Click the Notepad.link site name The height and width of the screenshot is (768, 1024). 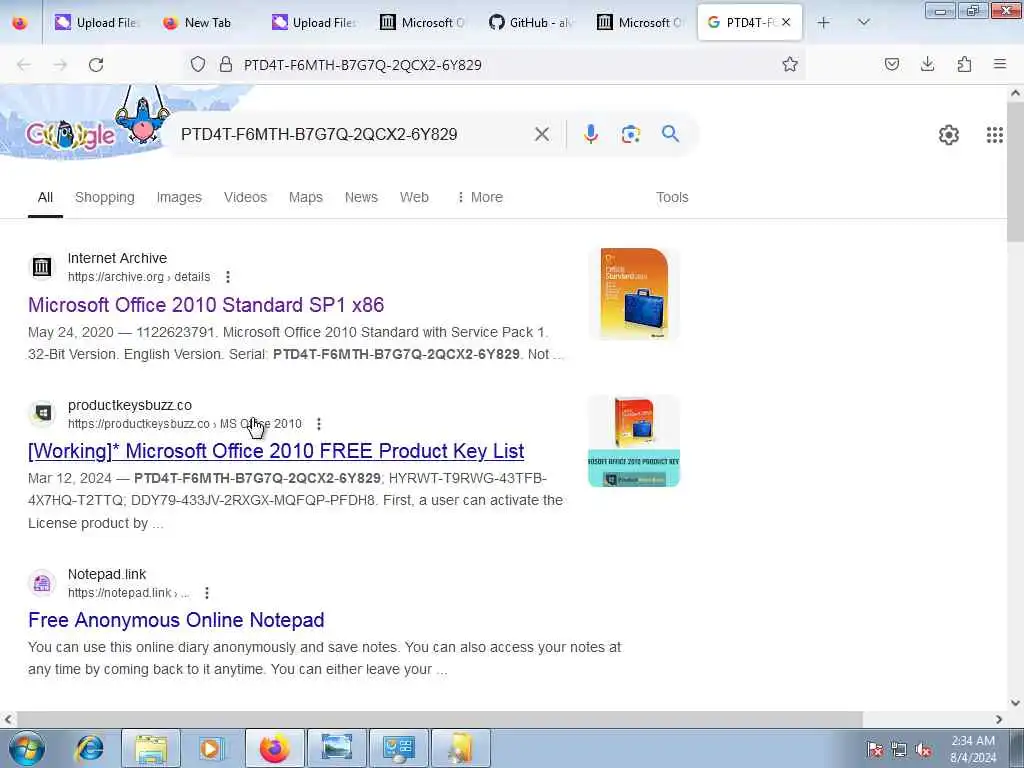click(x=107, y=574)
